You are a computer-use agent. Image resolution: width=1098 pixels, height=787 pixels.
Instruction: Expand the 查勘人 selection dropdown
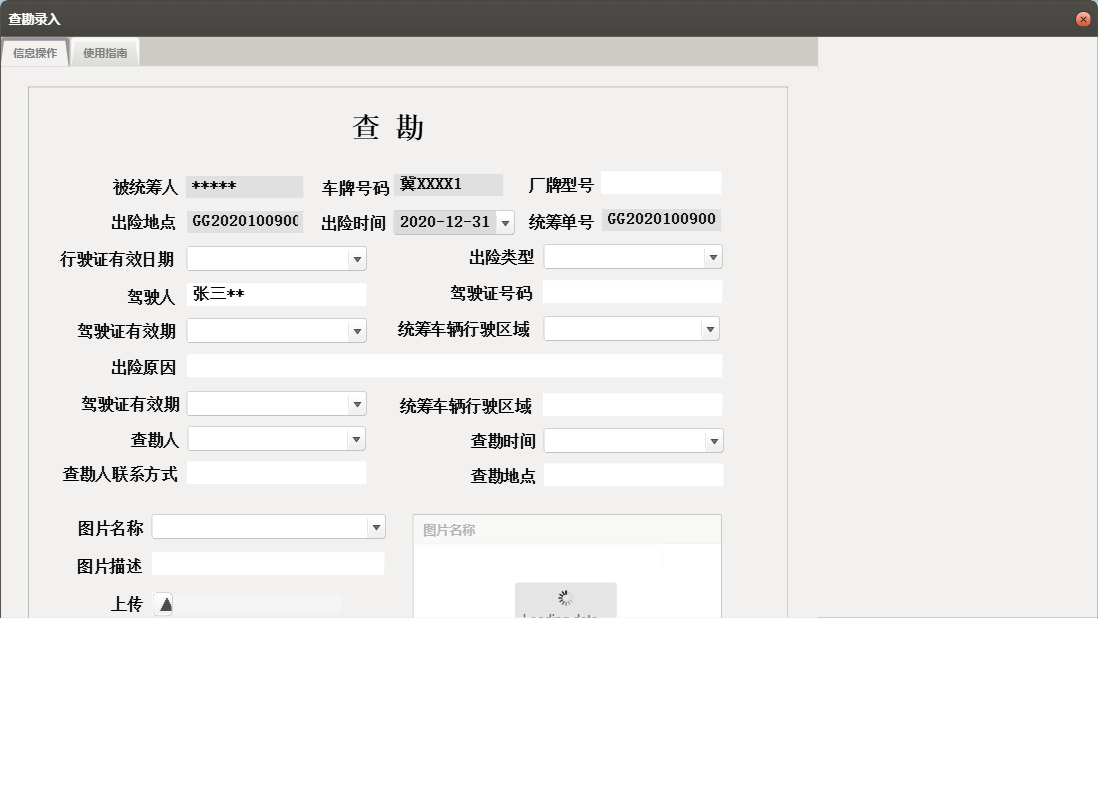(358, 438)
